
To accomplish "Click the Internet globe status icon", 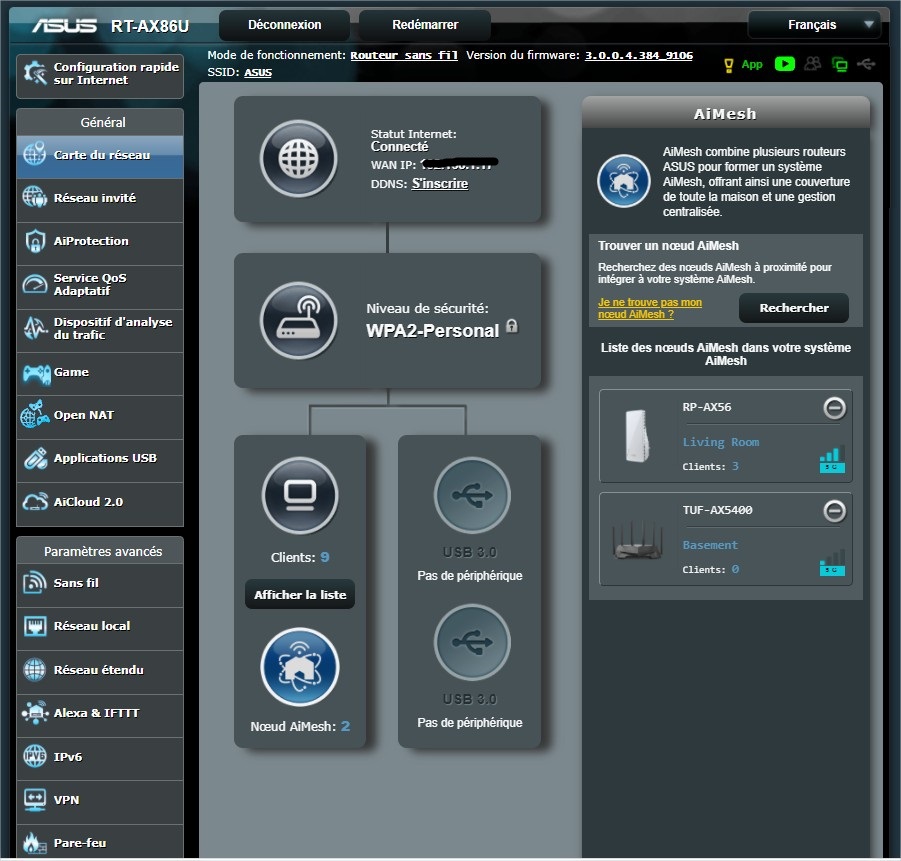I will coord(298,159).
